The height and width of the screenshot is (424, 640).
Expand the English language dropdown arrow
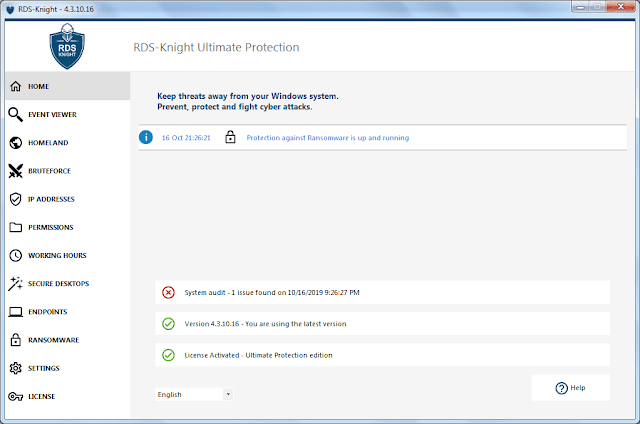click(x=228, y=394)
